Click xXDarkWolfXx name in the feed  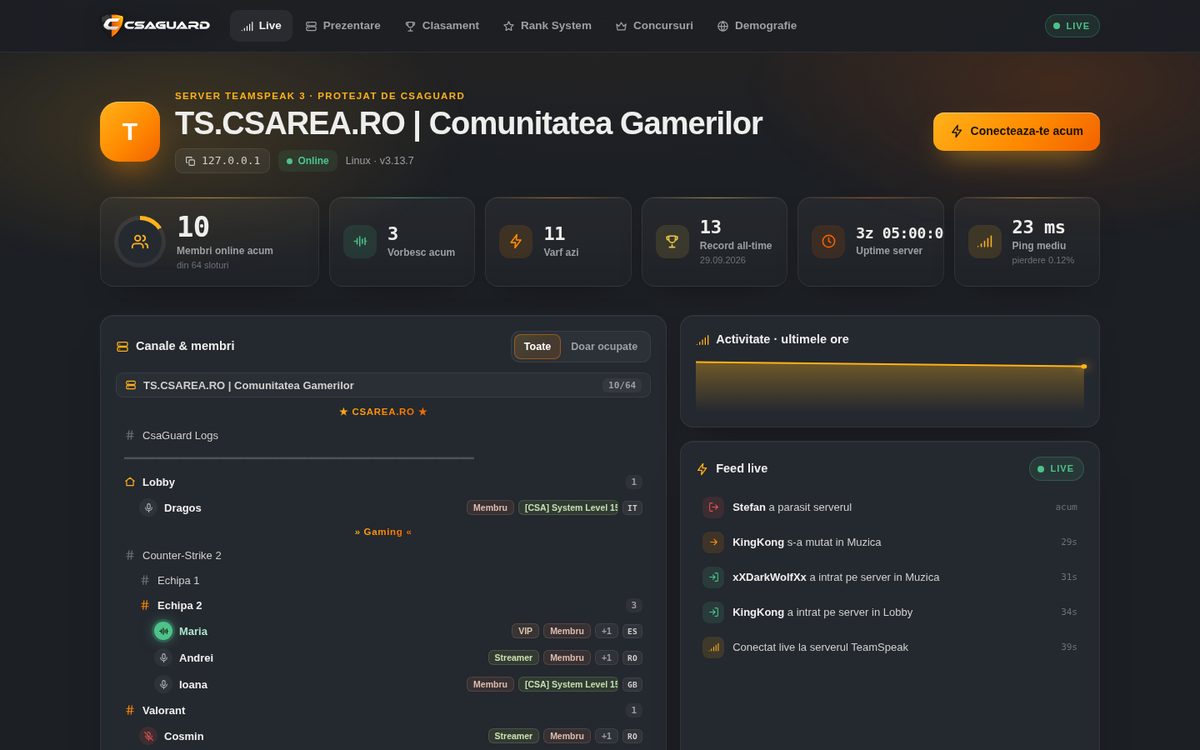(x=770, y=577)
